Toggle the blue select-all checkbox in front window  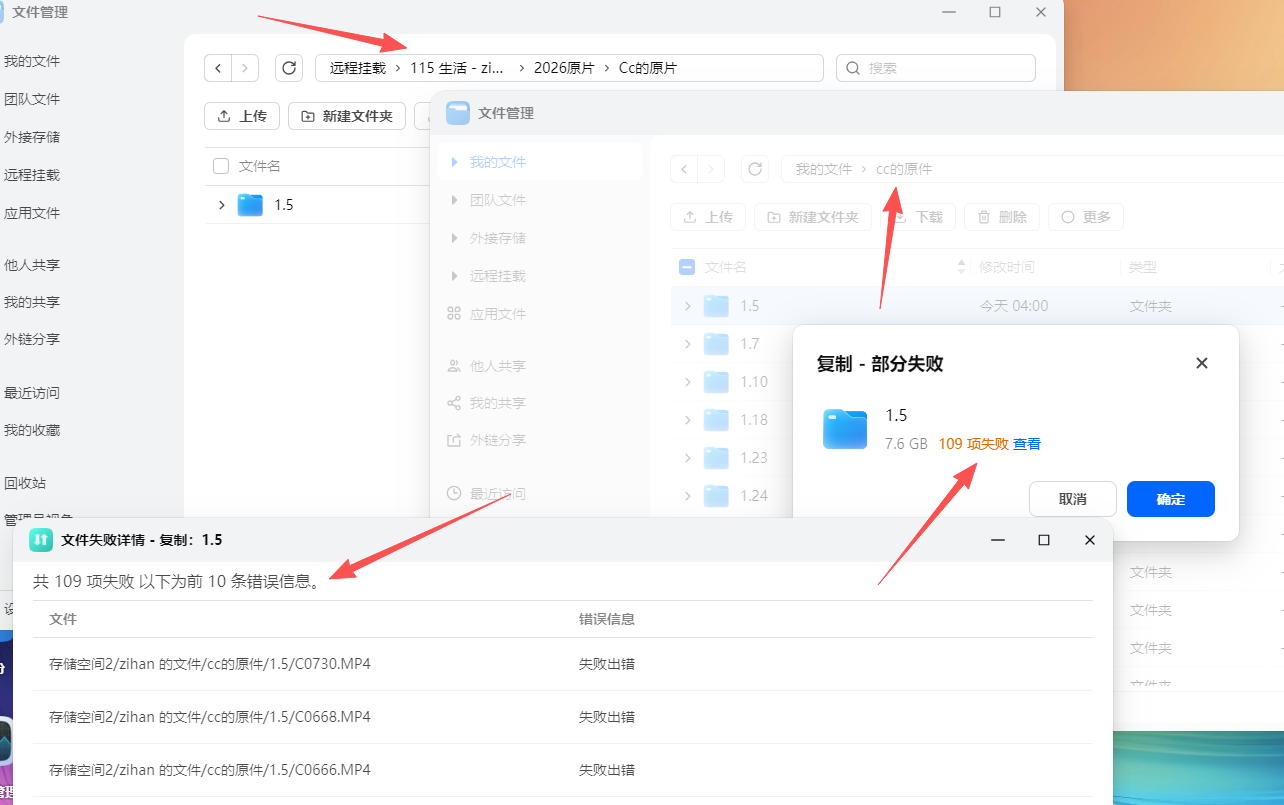(687, 267)
